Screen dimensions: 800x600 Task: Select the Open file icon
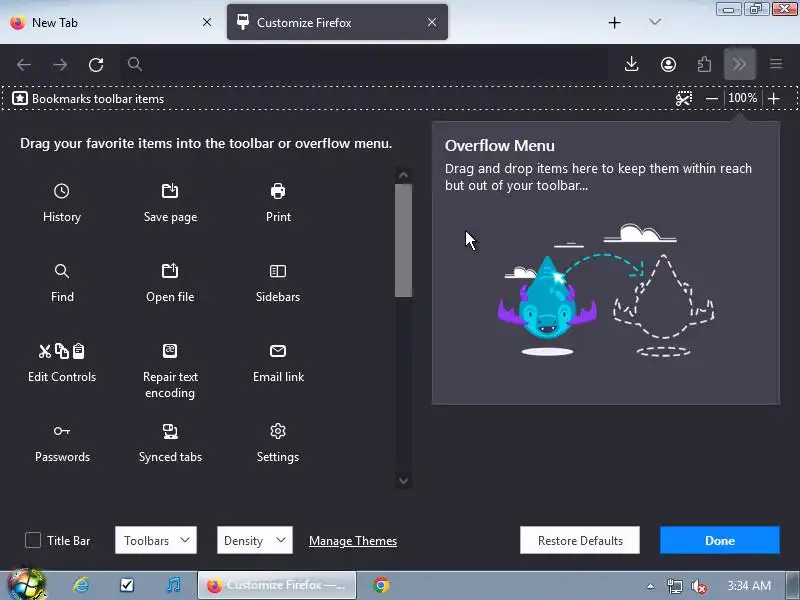[x=170, y=270]
